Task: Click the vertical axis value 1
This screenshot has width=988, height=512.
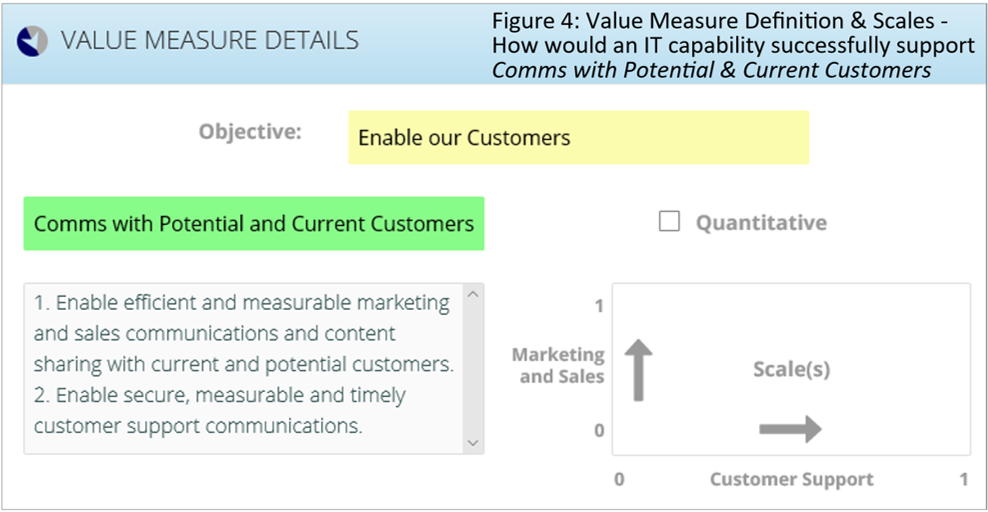Action: point(599,306)
